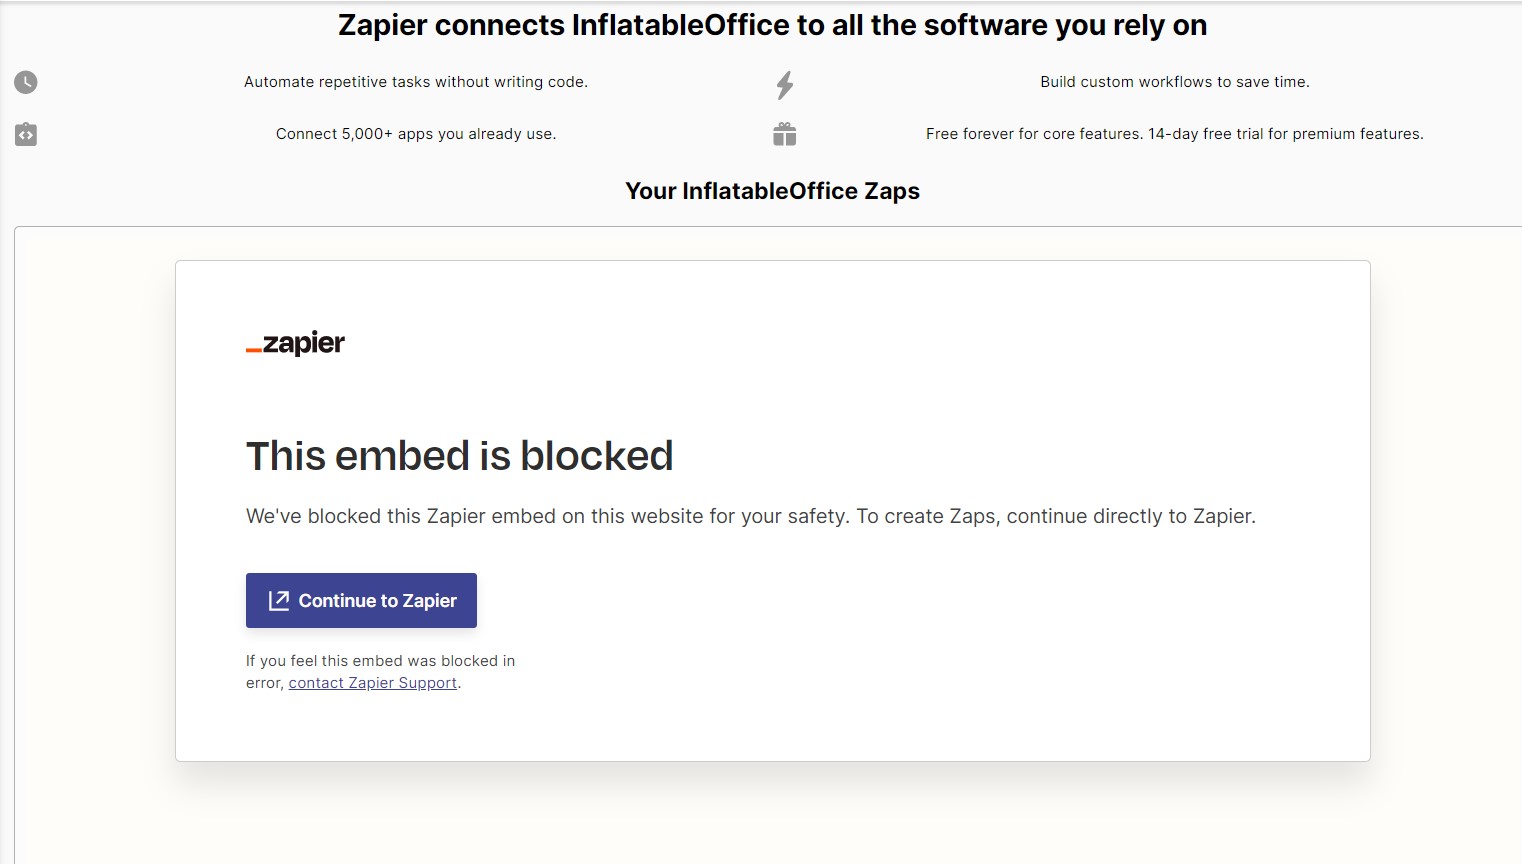Click the 'We've blocked this Zapier embed' paragraph
The height and width of the screenshot is (864, 1522).
pyautogui.click(x=750, y=516)
